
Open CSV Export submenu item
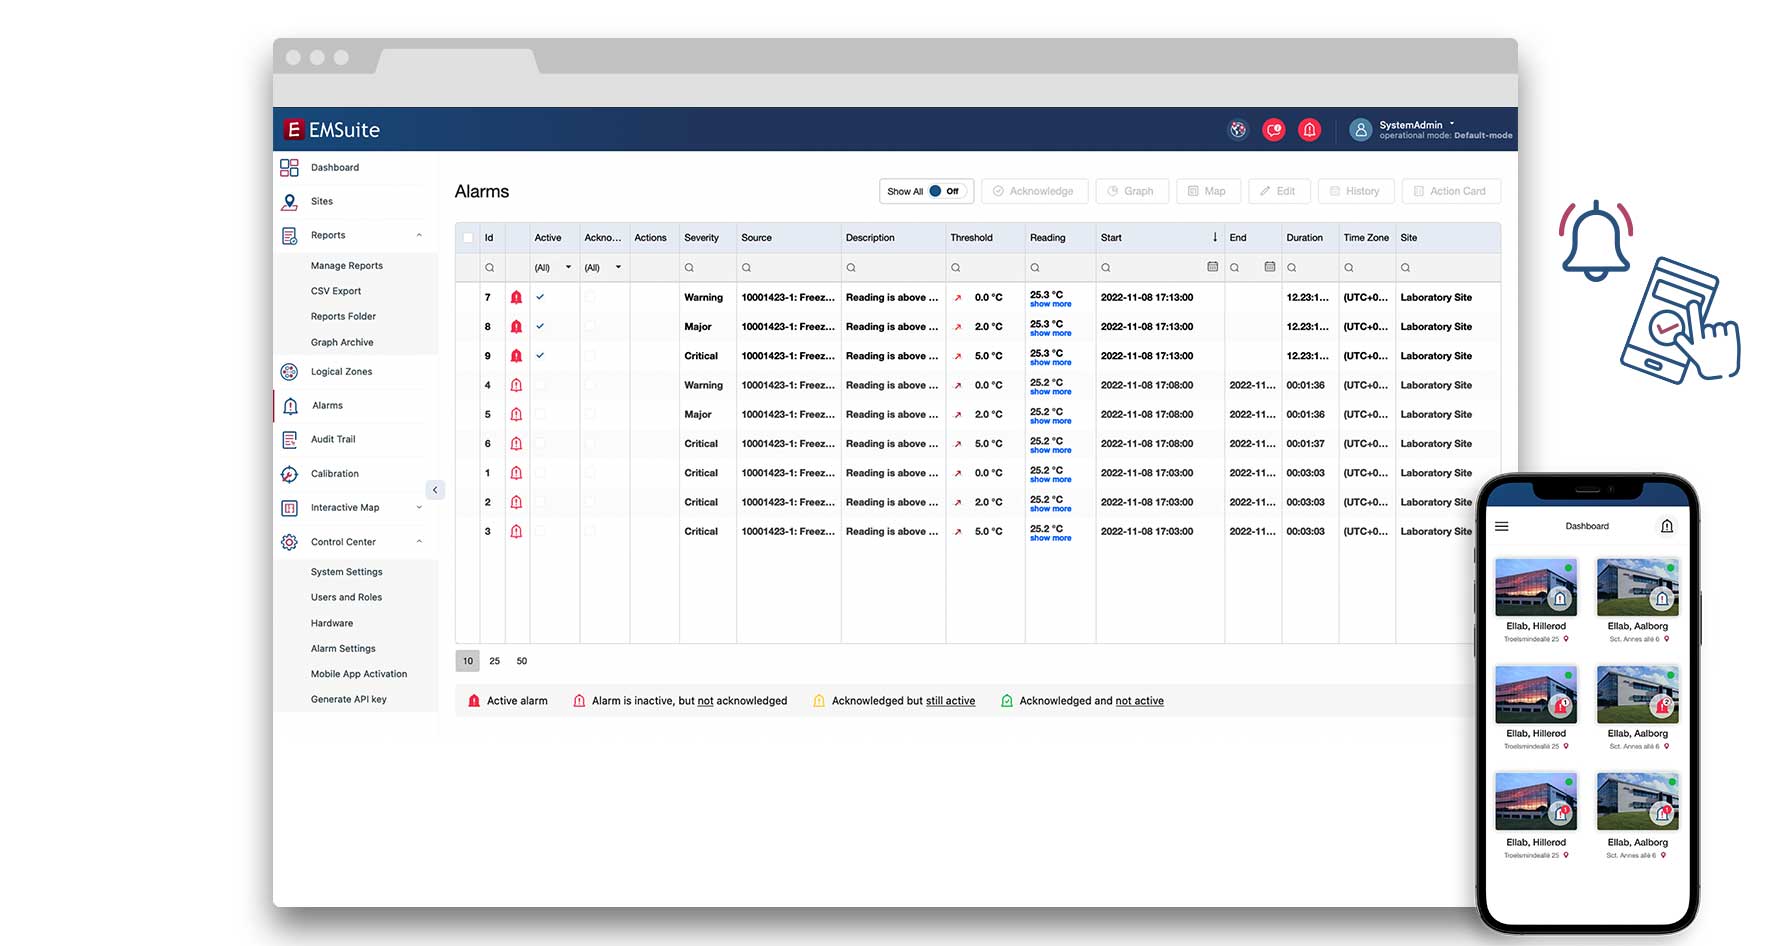tap(335, 291)
